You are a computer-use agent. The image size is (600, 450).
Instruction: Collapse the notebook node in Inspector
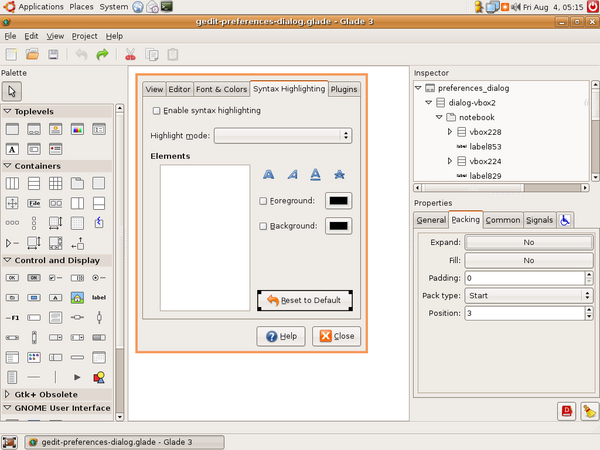(439, 117)
